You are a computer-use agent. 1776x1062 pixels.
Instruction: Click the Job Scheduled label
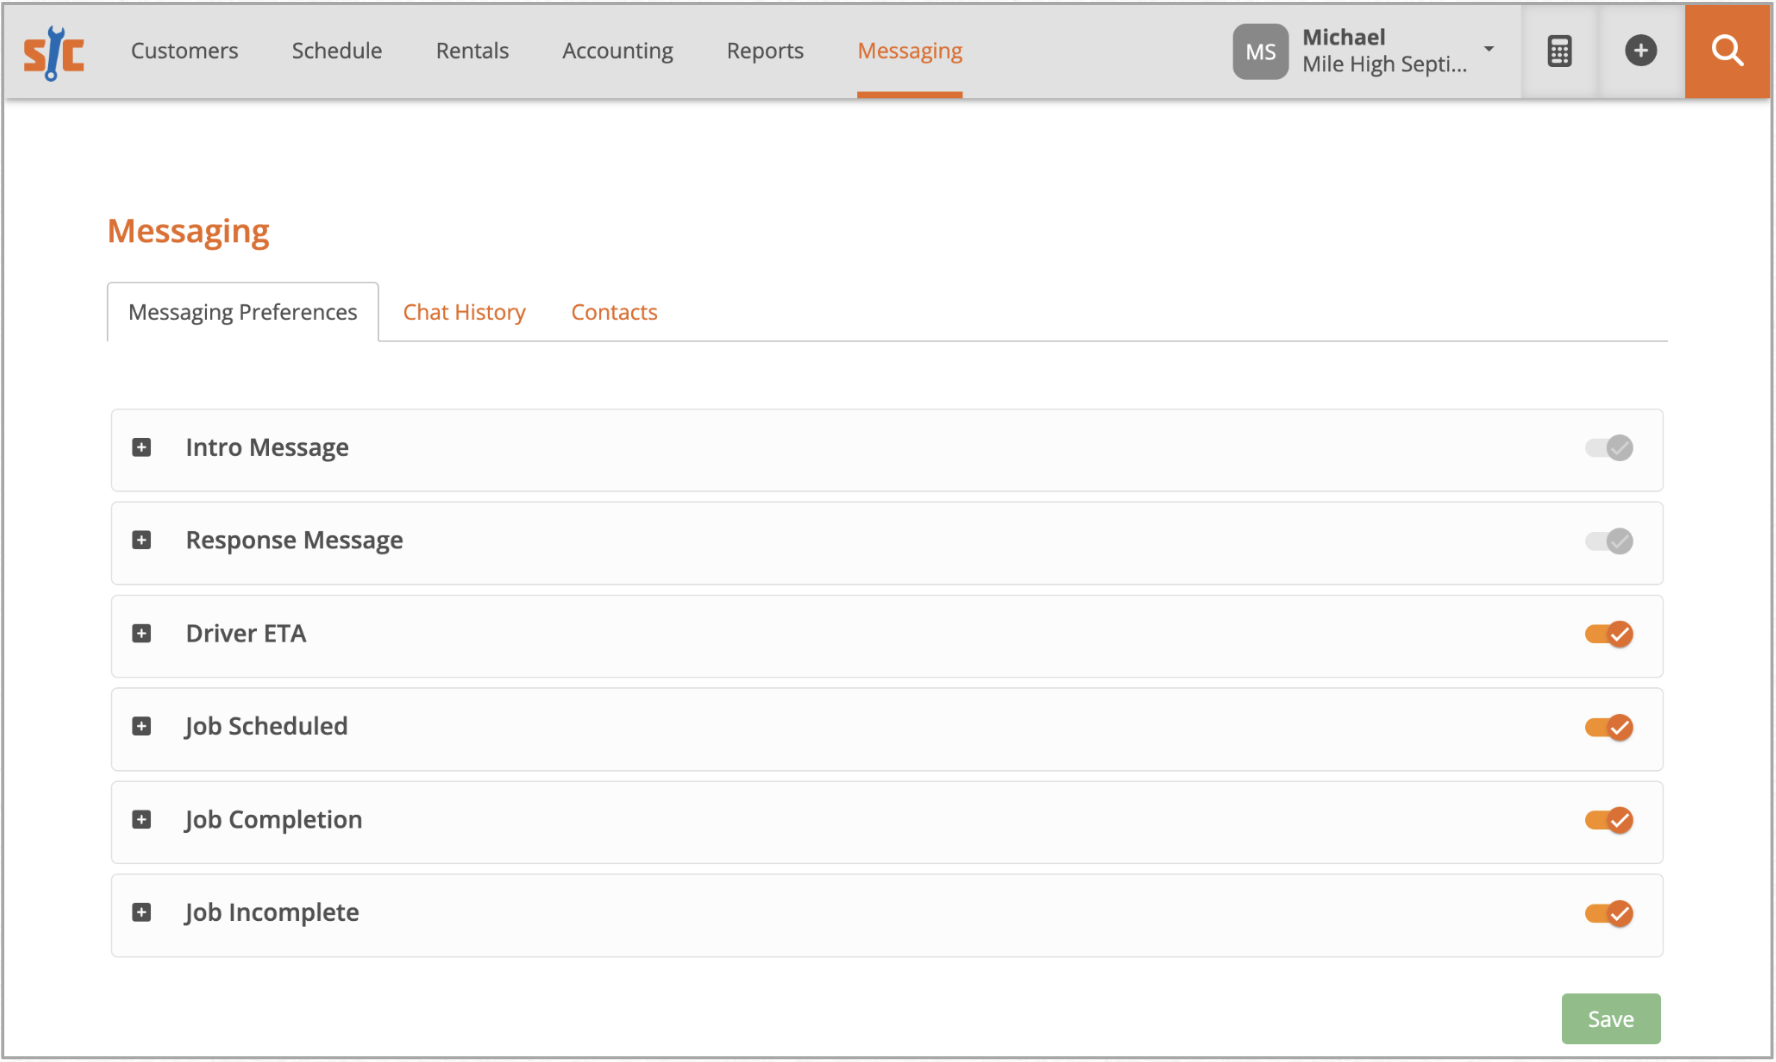point(266,726)
